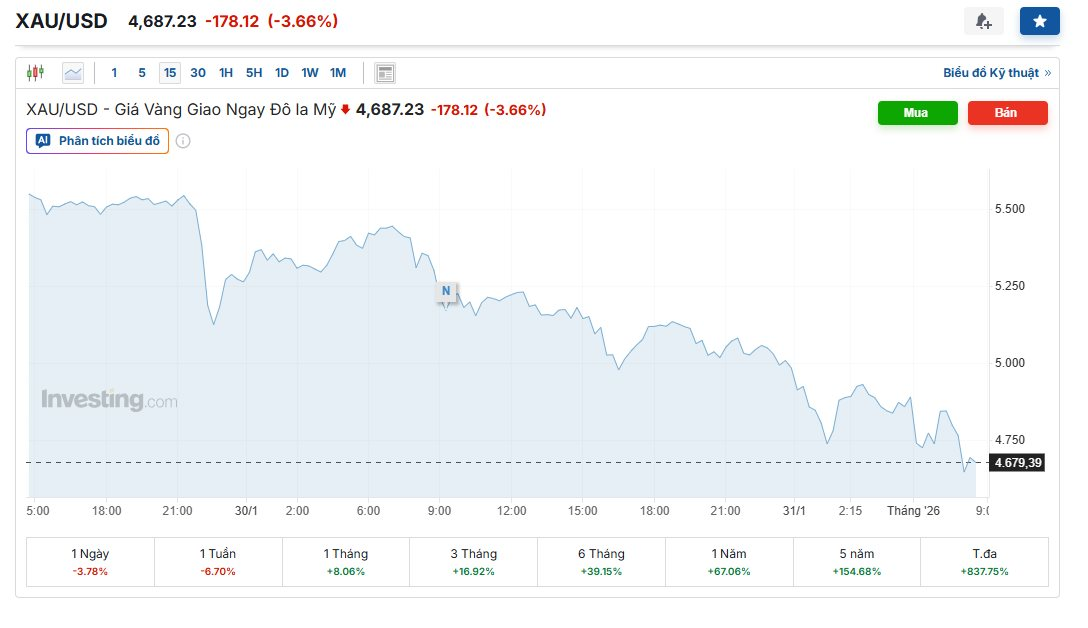Show the 5 năm performance range

click(856, 561)
